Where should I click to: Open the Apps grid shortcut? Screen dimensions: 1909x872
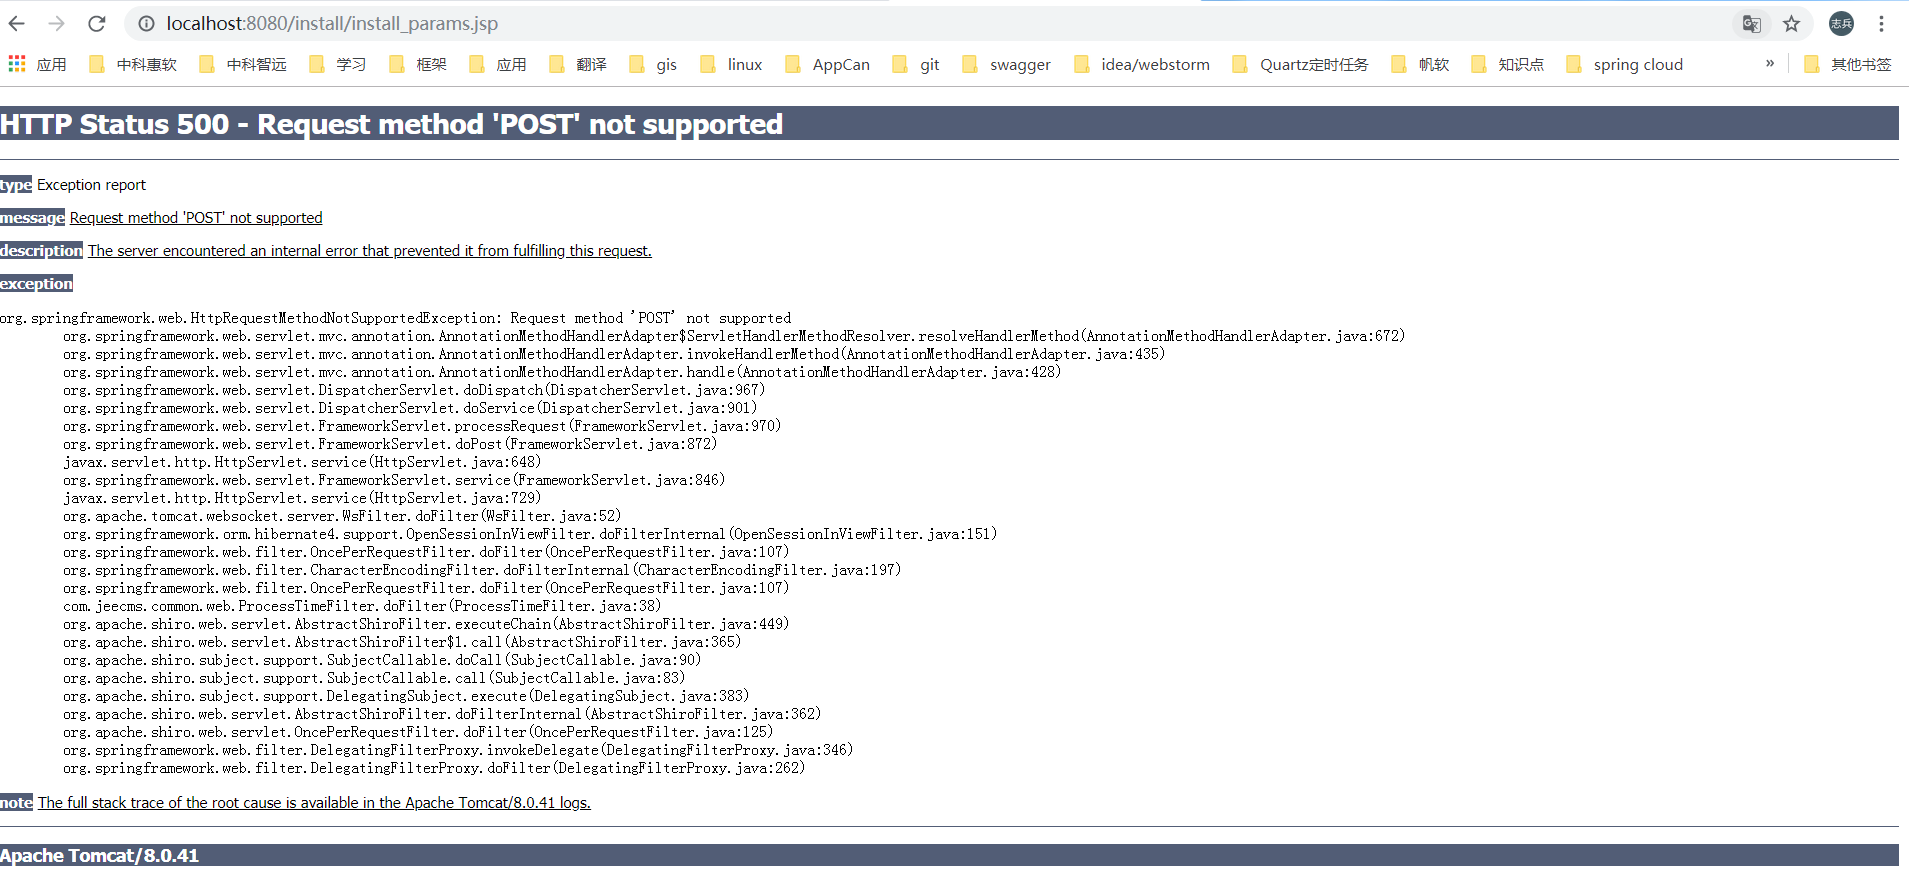pos(37,64)
